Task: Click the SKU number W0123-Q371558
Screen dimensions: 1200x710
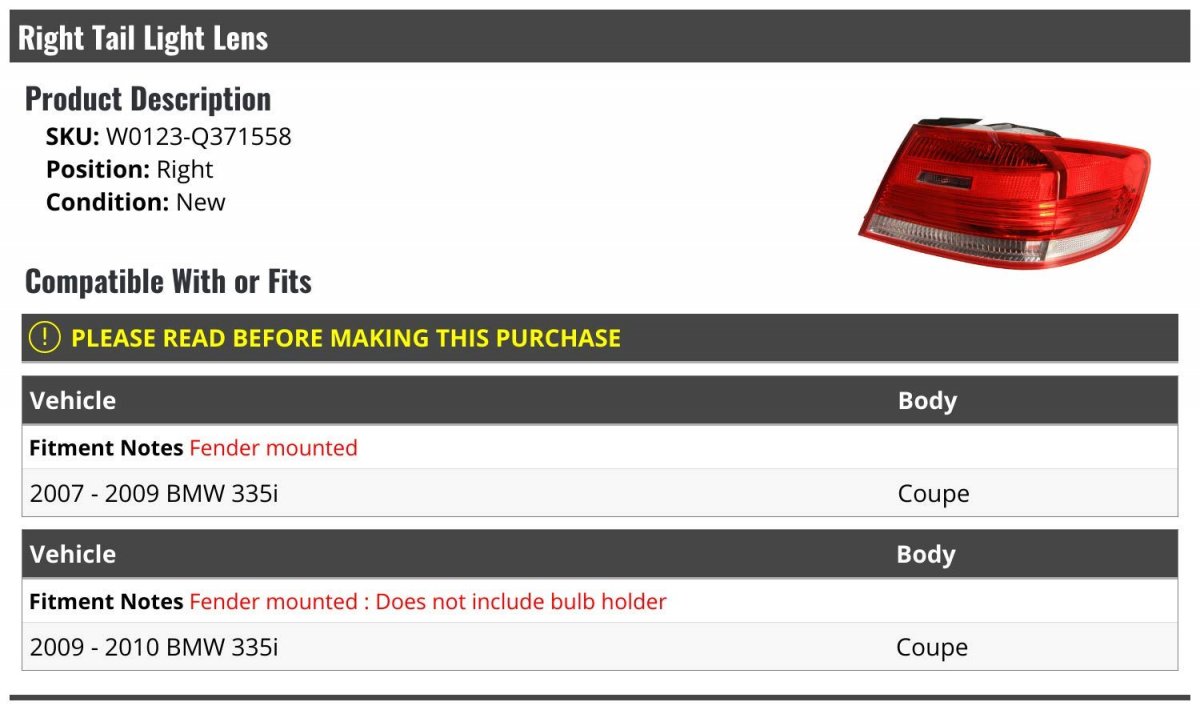Action: pos(198,136)
